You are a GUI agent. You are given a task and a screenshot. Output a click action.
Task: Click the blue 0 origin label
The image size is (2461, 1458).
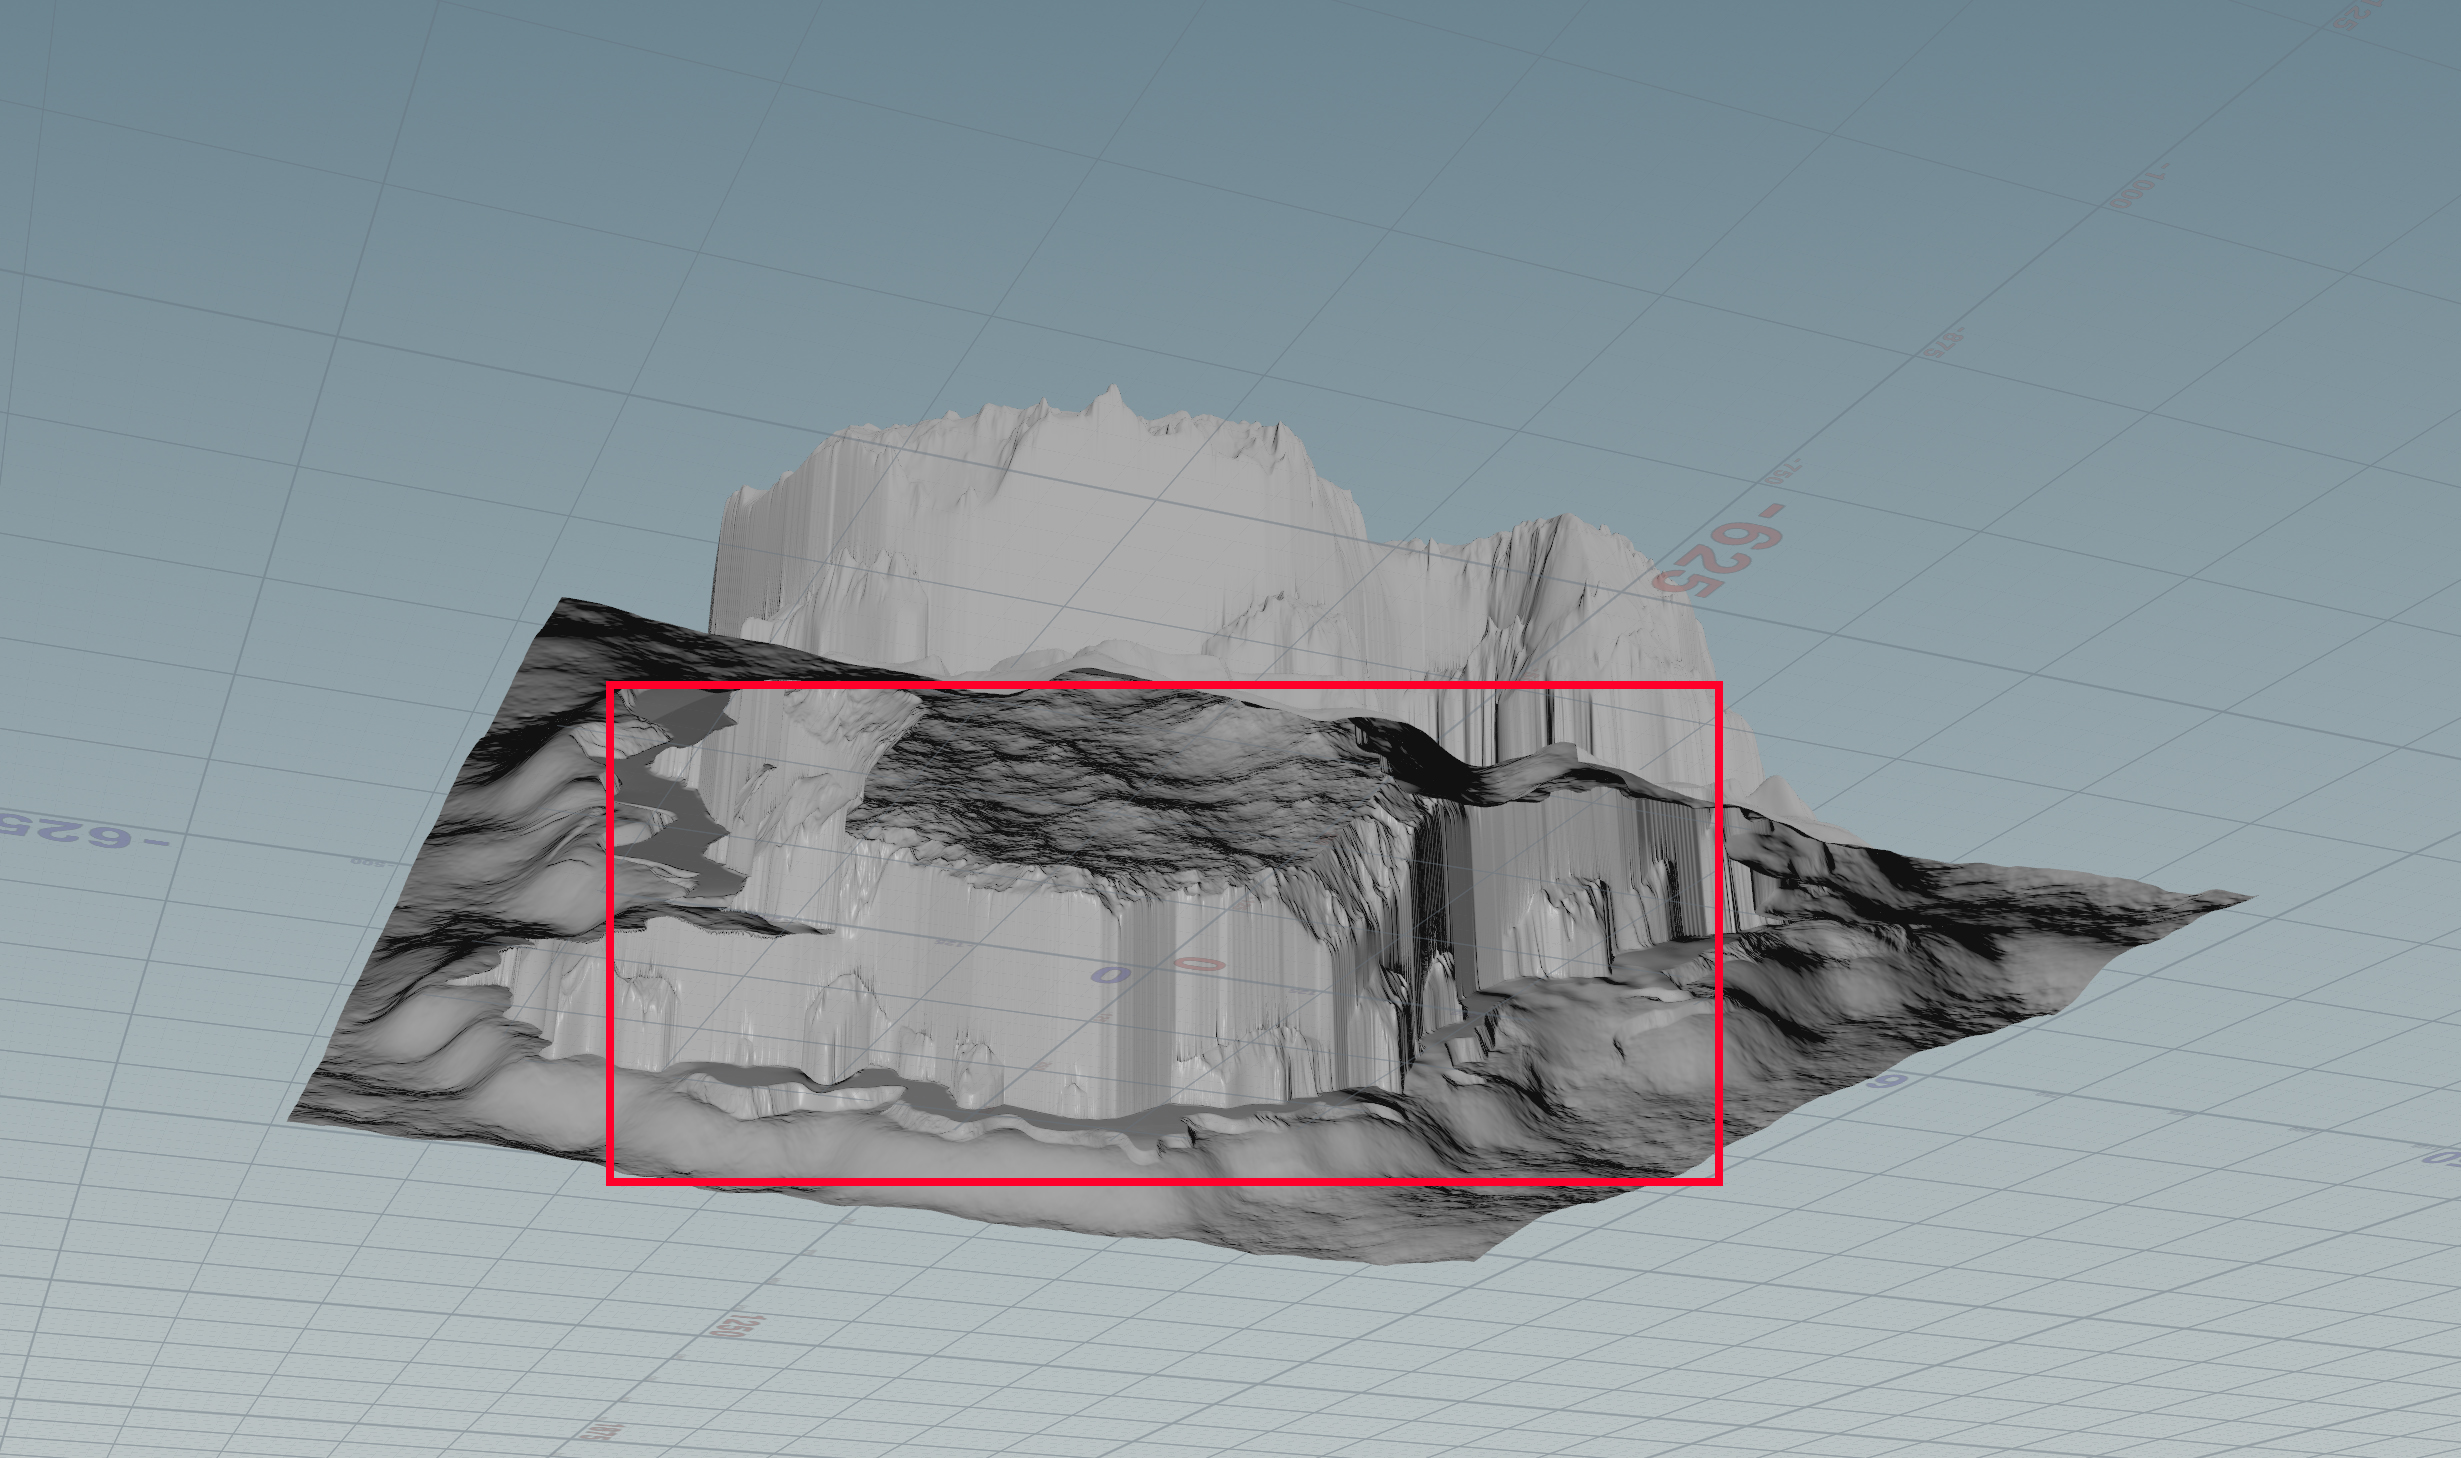[x=1110, y=974]
